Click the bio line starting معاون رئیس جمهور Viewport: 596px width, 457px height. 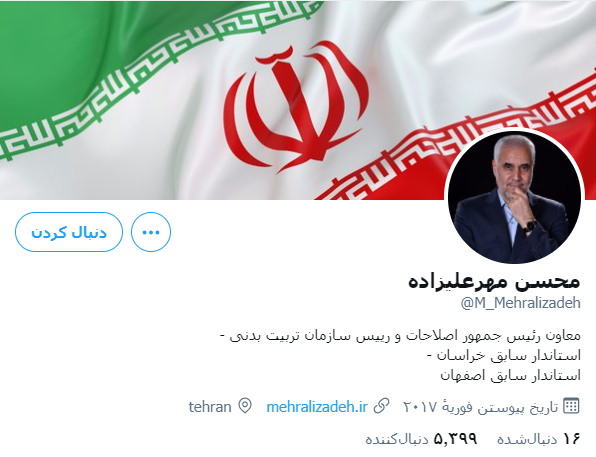pos(400,336)
